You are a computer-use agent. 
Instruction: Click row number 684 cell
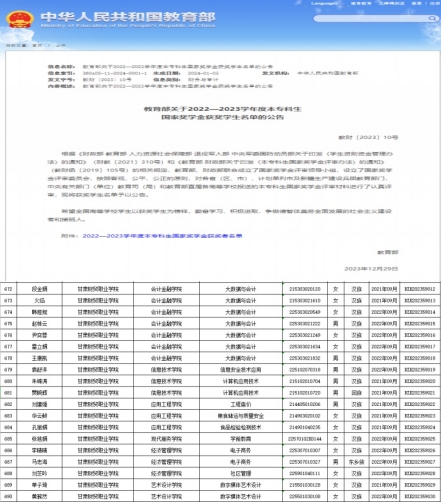click(x=8, y=427)
